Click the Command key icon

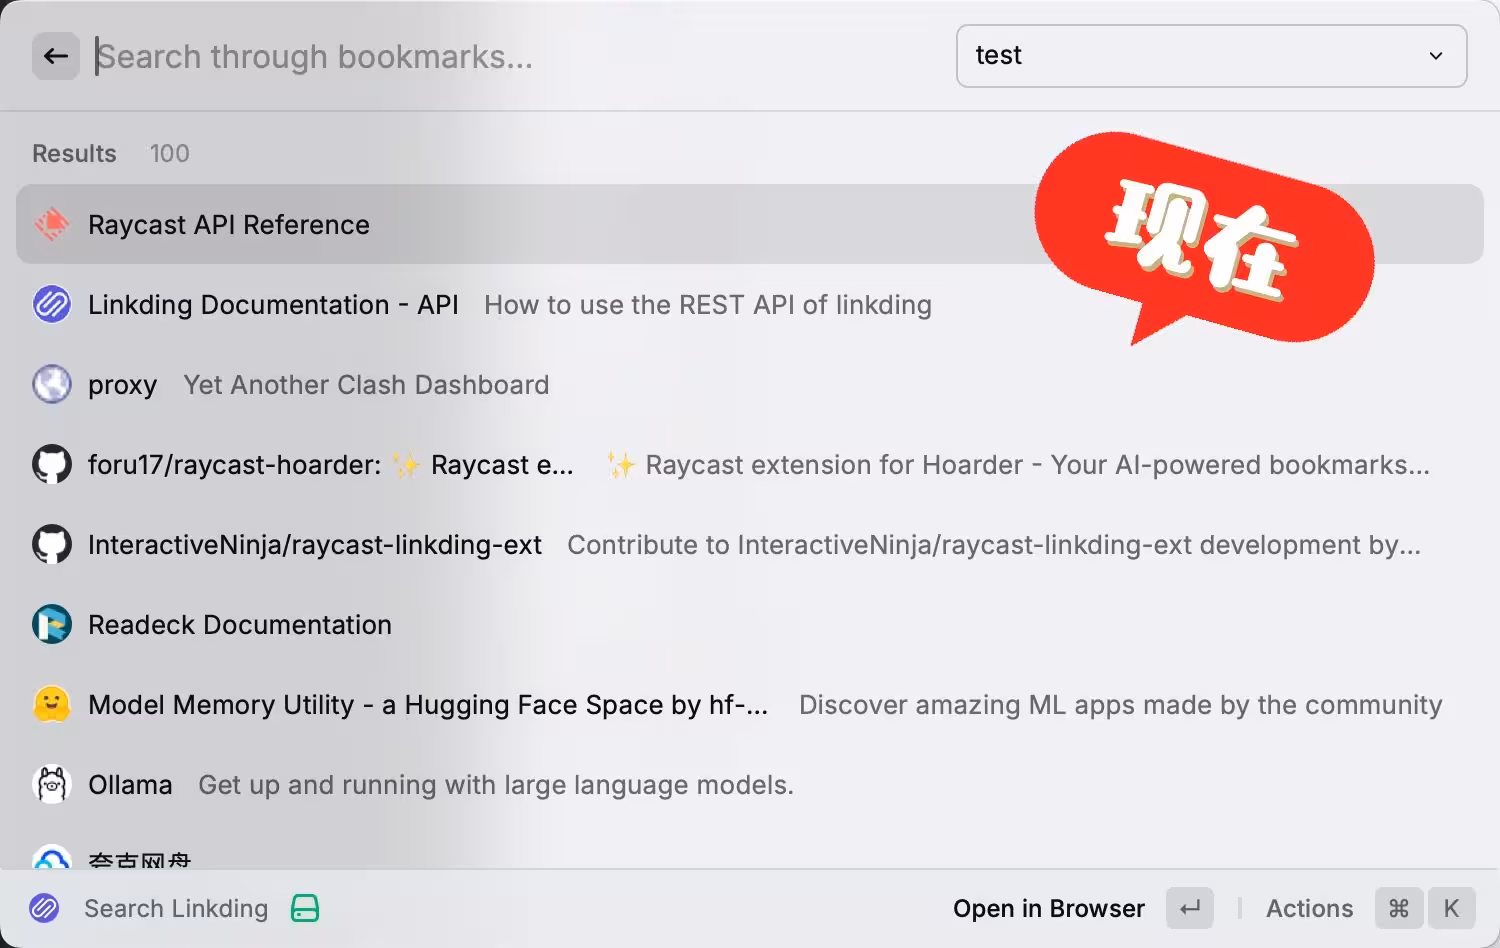click(x=1399, y=908)
